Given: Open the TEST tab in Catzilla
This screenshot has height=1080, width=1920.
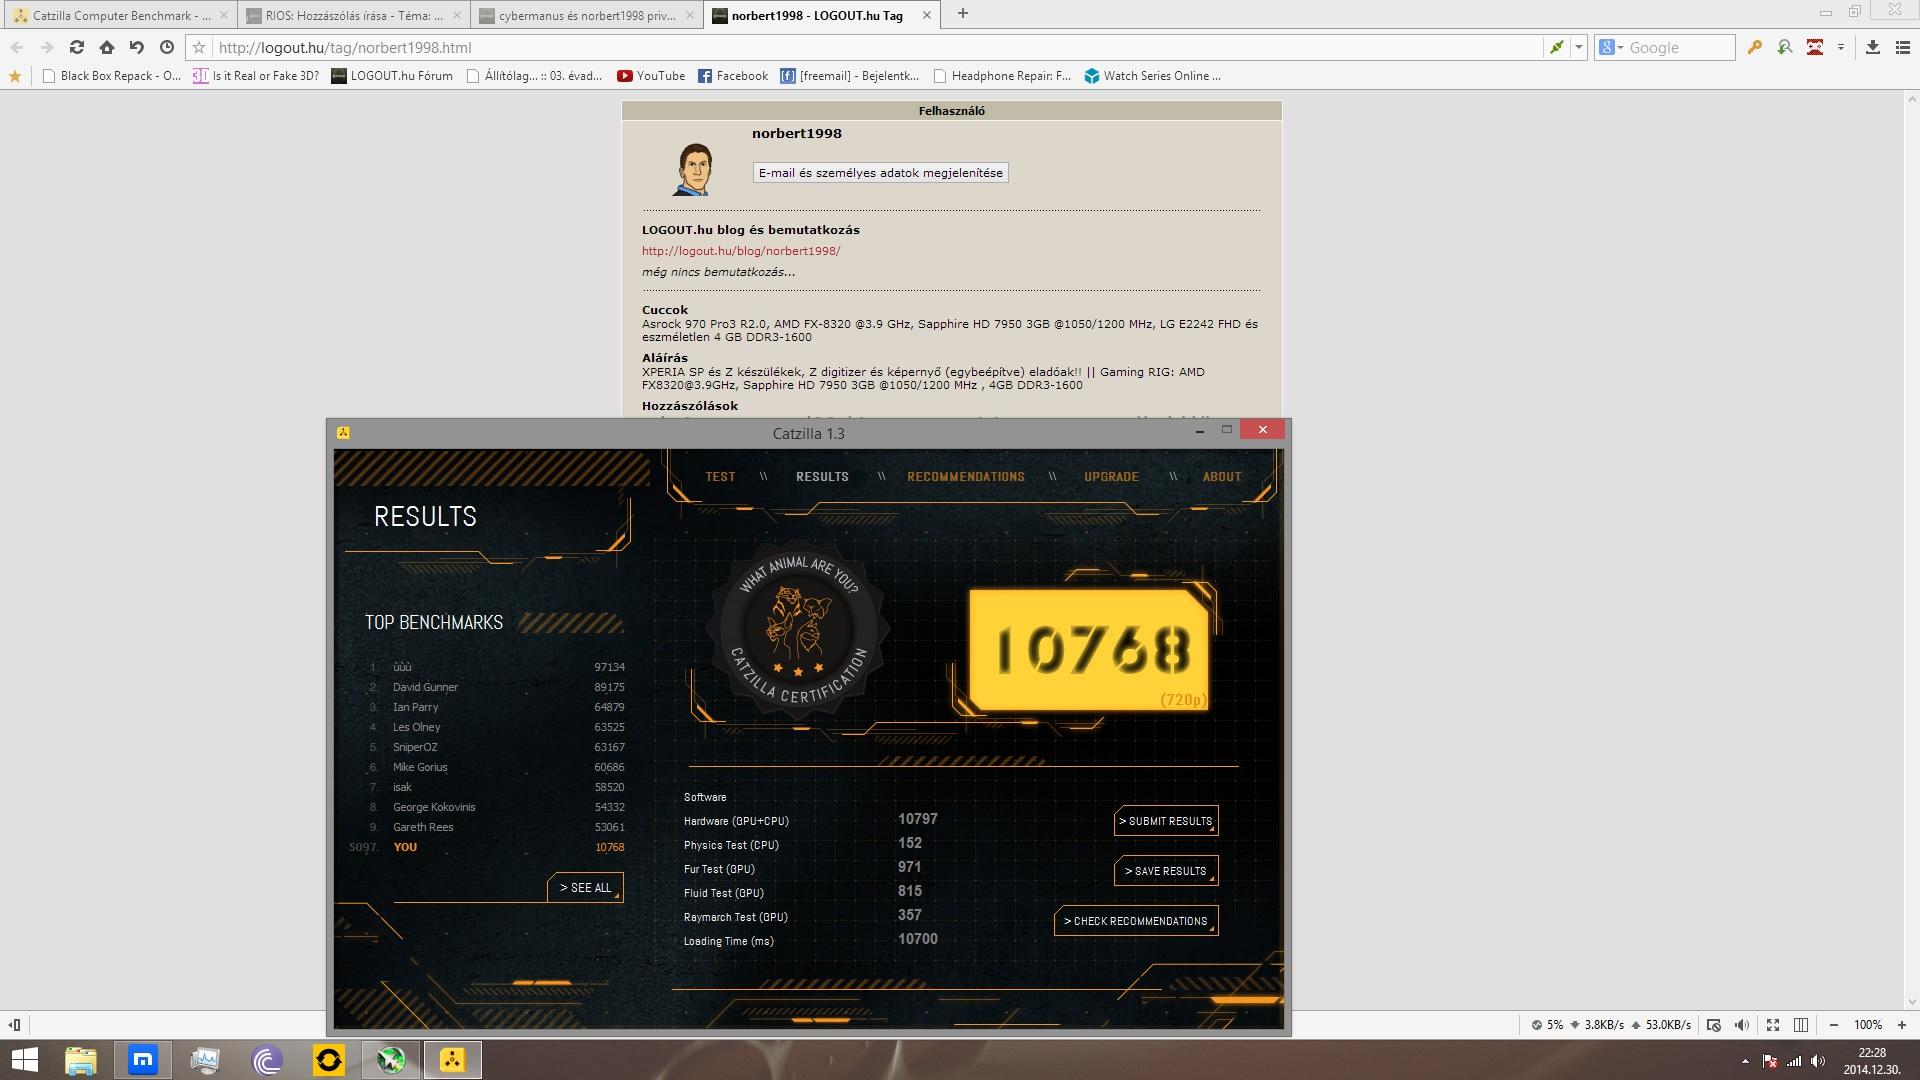Looking at the screenshot, I should tap(720, 477).
